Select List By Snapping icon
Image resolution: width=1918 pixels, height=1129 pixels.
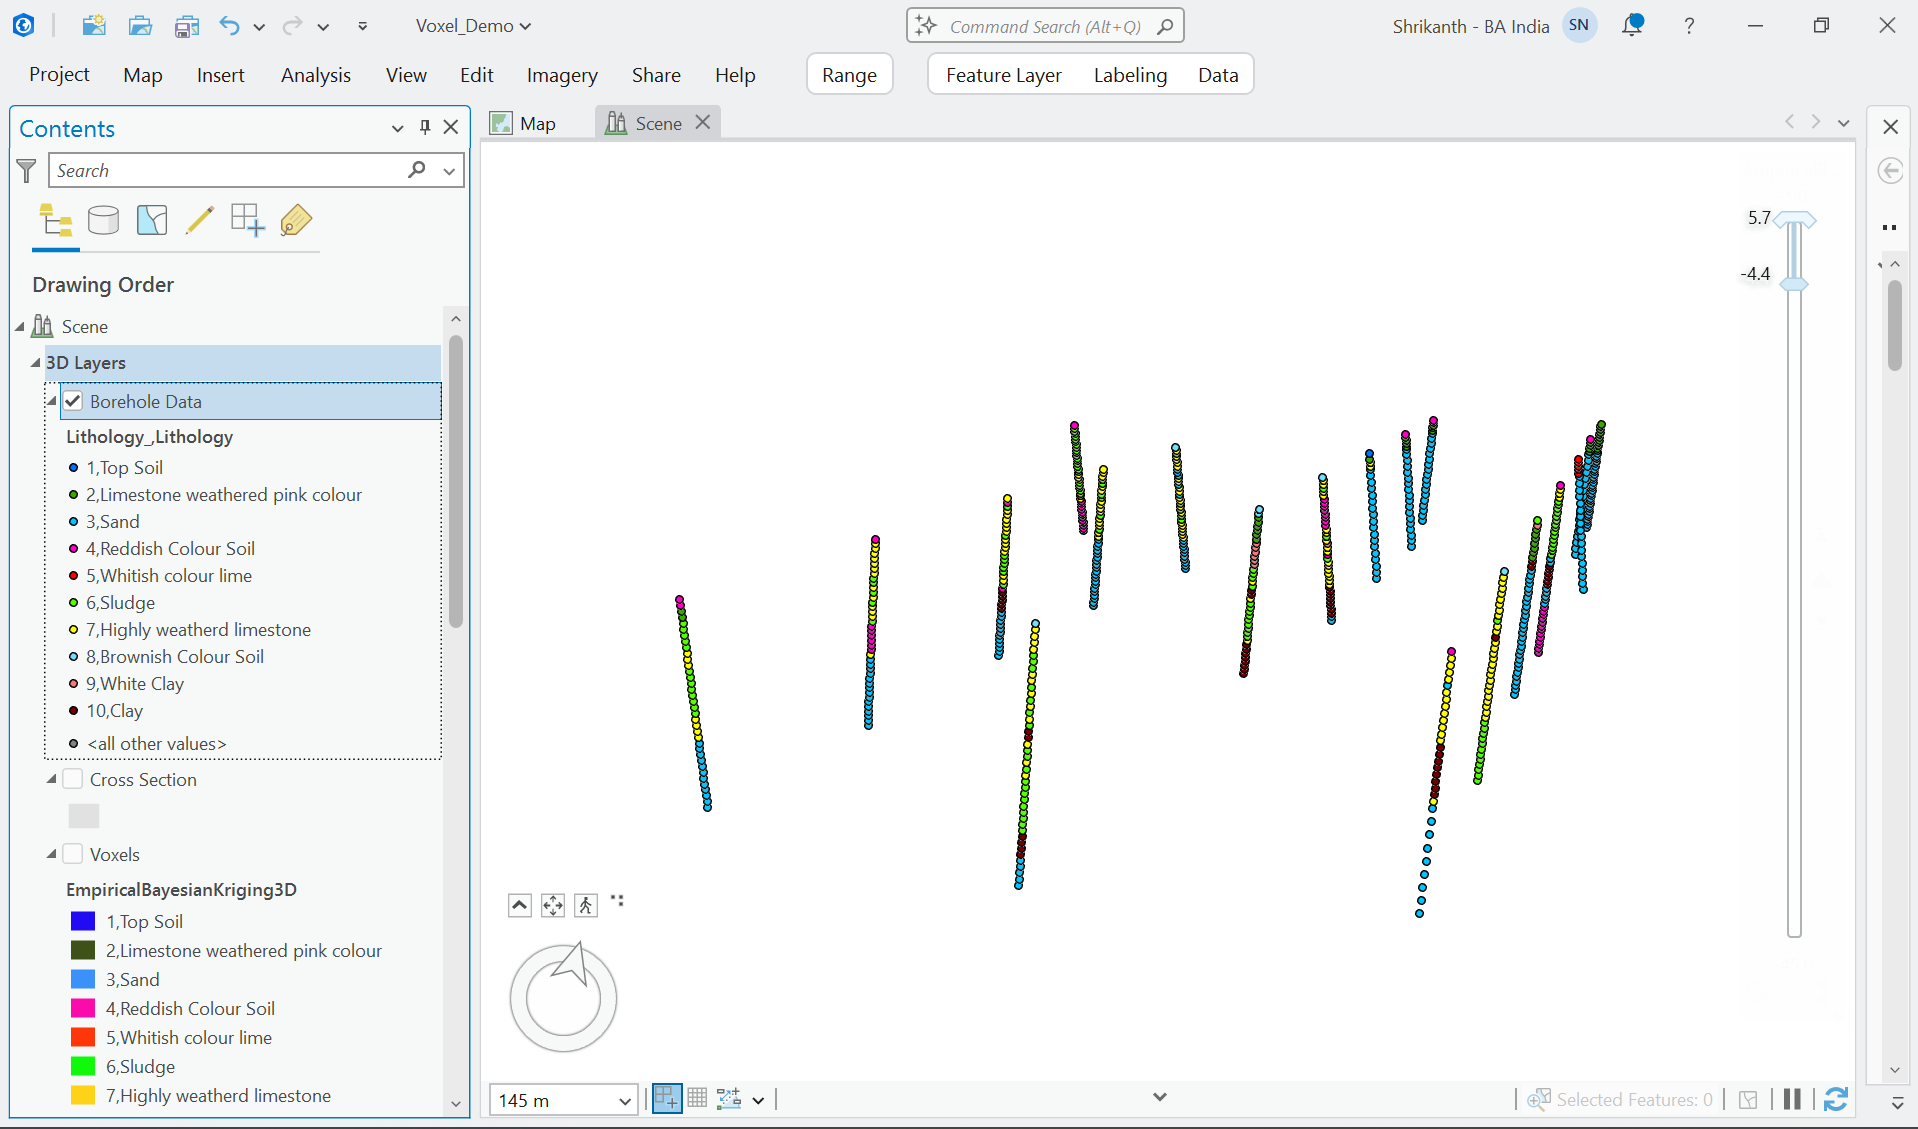pyautogui.click(x=247, y=221)
